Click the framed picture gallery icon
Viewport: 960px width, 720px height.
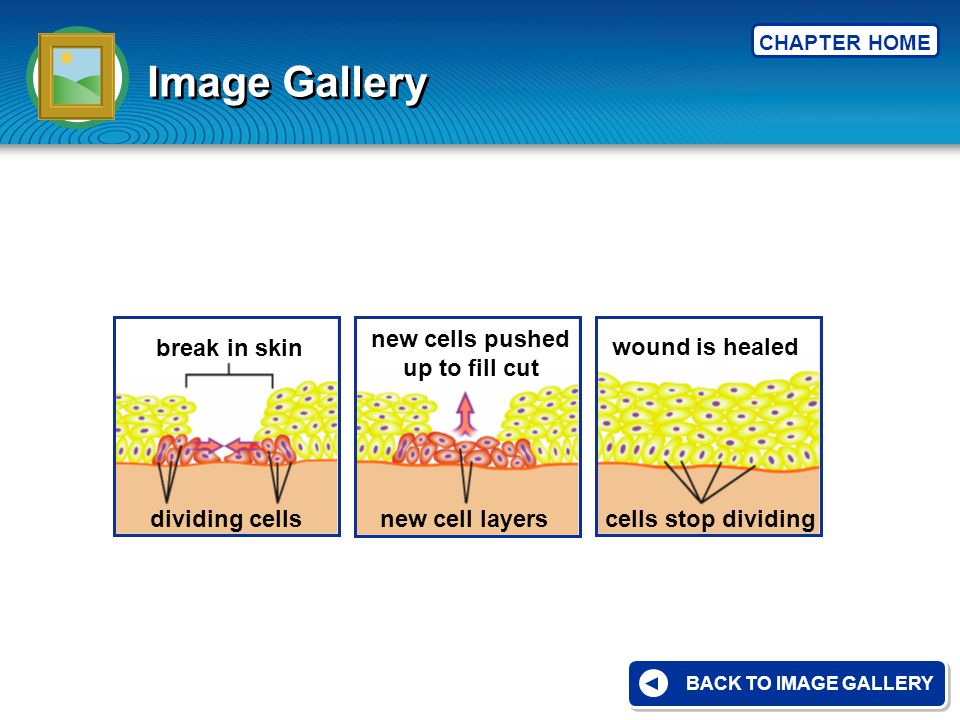pyautogui.click(x=77, y=77)
